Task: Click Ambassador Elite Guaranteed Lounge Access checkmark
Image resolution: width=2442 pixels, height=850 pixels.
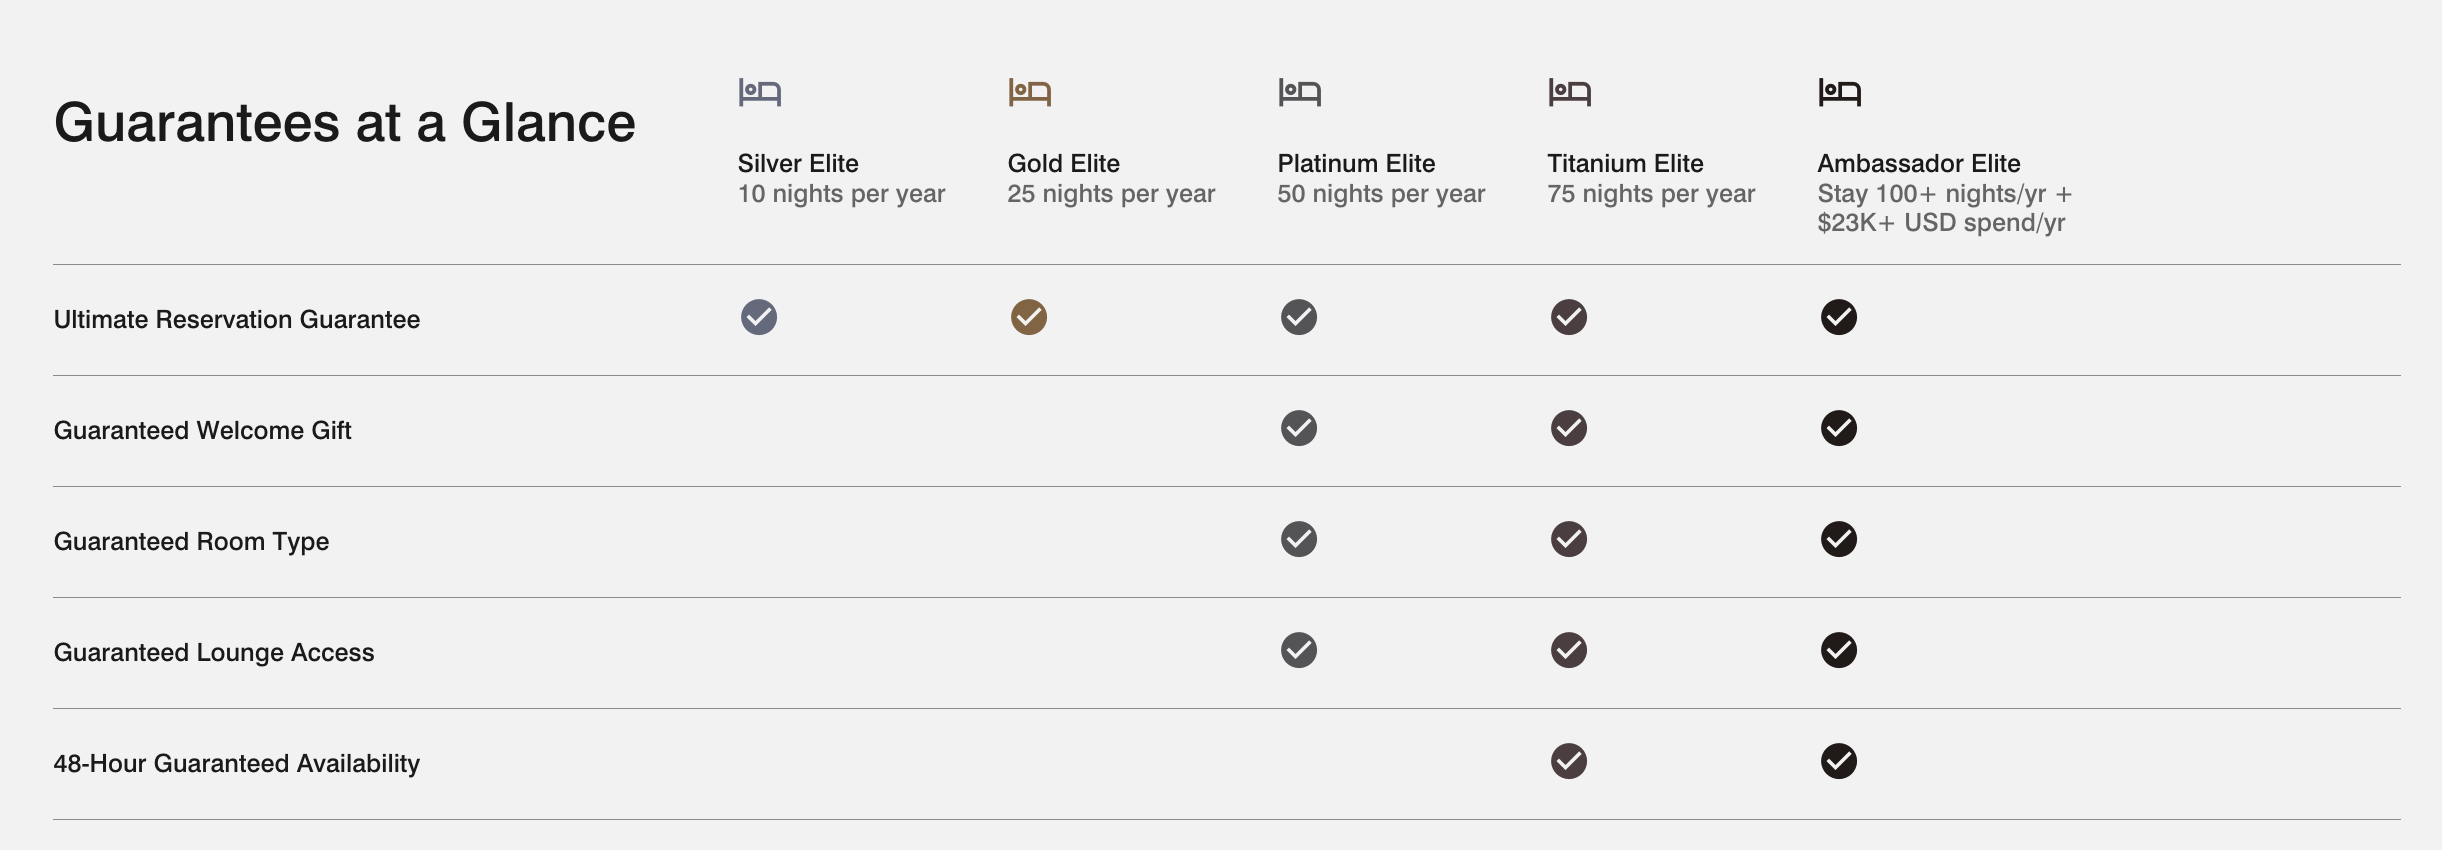Action: [x=1839, y=650]
